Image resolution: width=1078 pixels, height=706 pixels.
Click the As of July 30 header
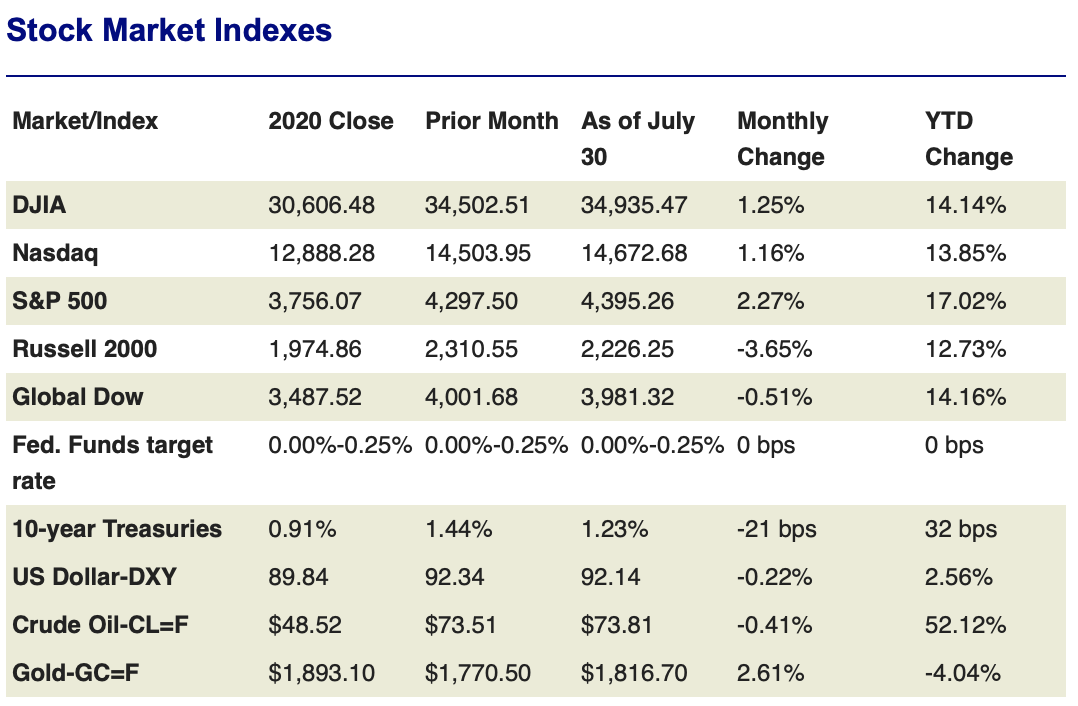[x=638, y=139]
